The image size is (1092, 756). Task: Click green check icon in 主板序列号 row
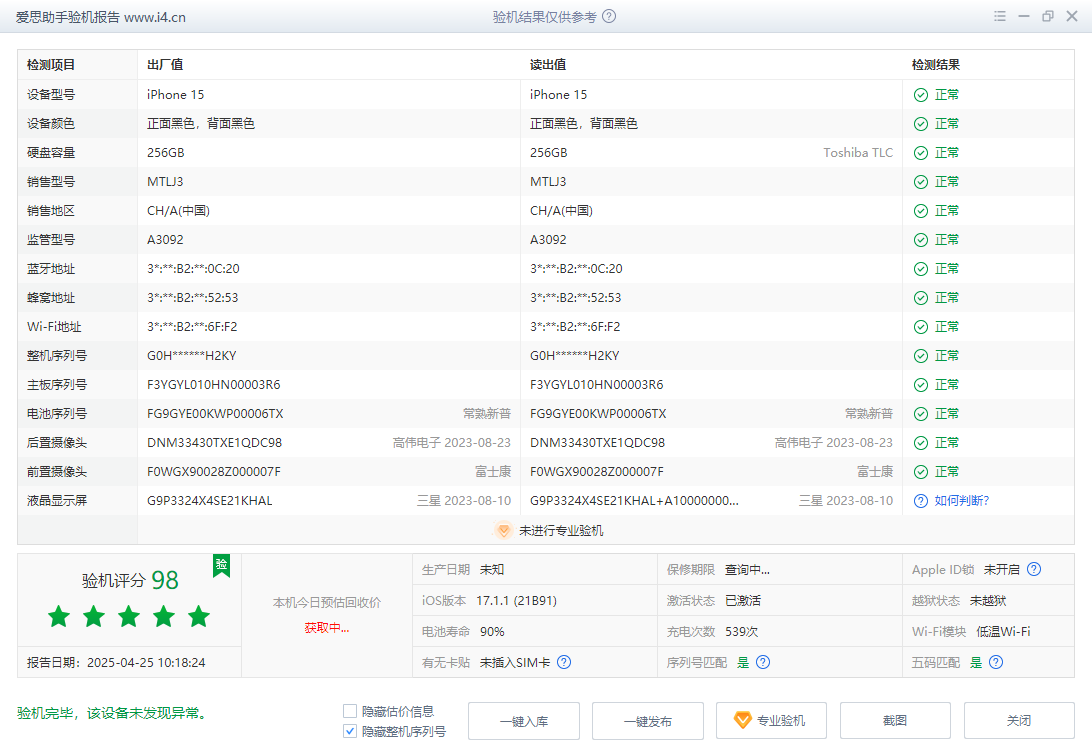(921, 385)
